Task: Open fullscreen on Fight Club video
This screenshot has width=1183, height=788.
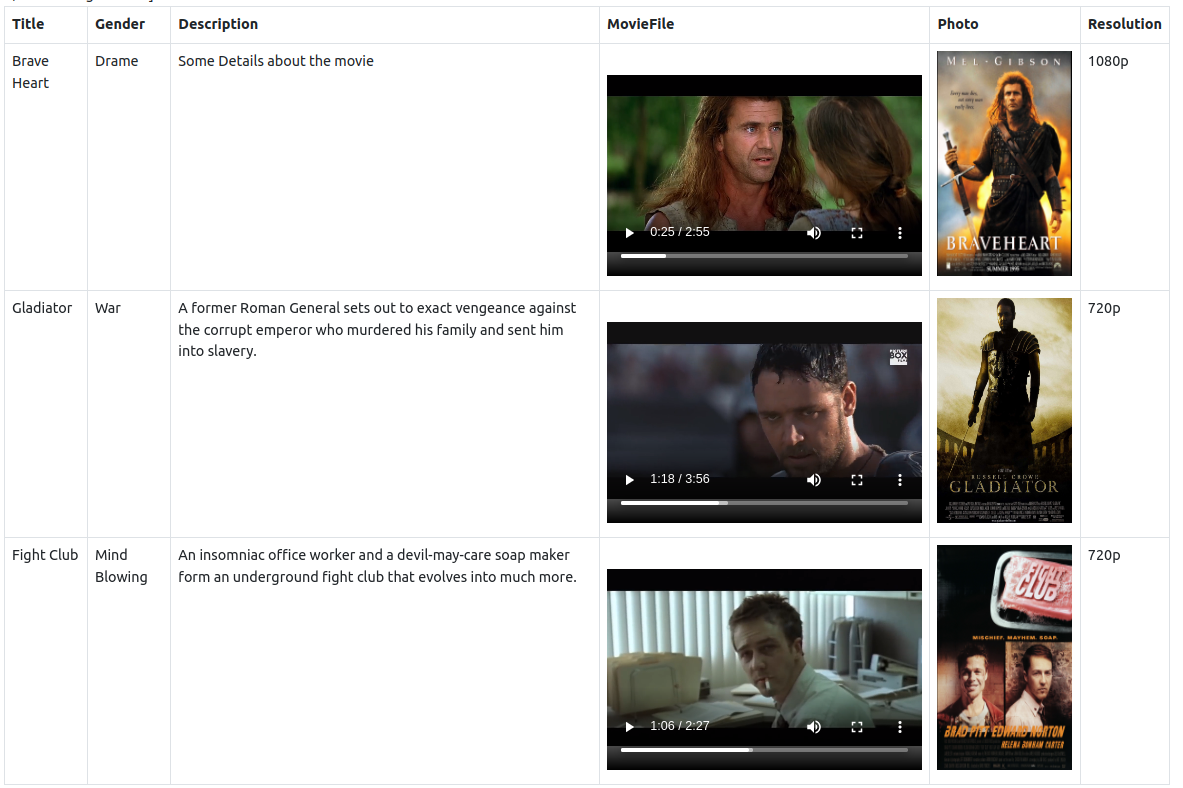Action: tap(856, 726)
